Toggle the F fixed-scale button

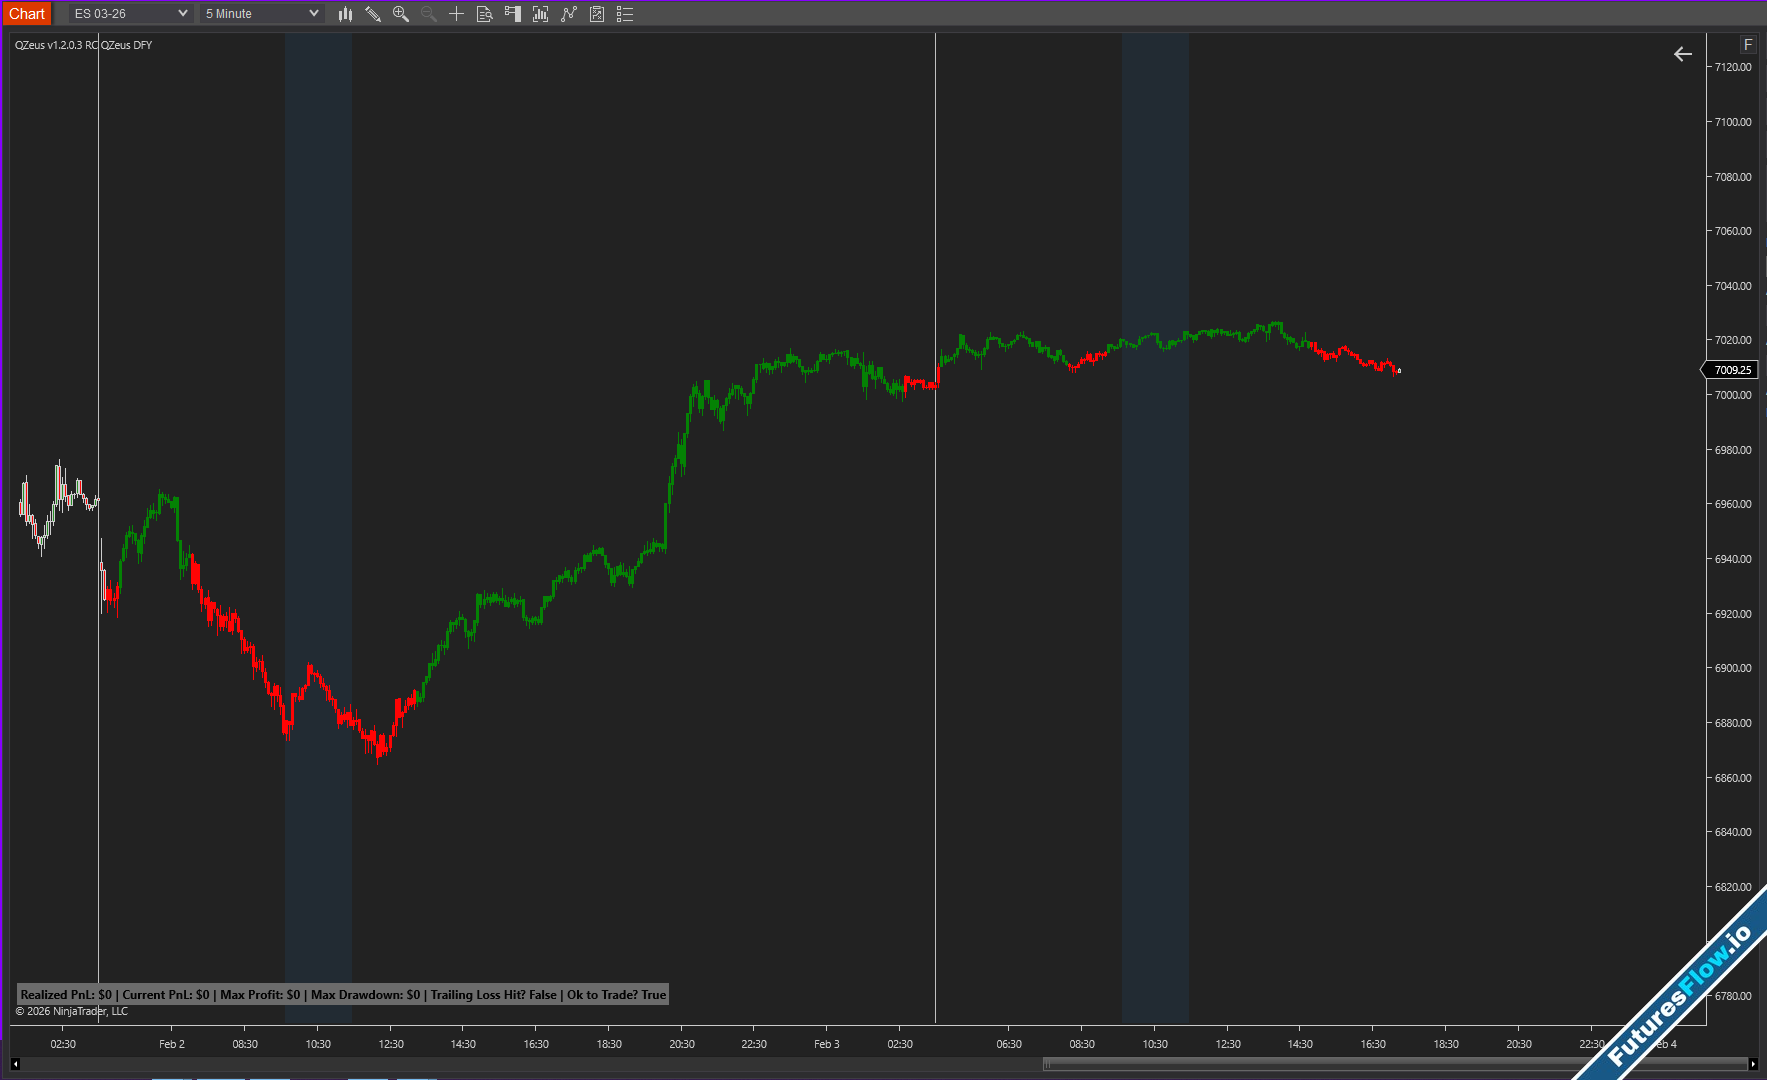[1748, 45]
